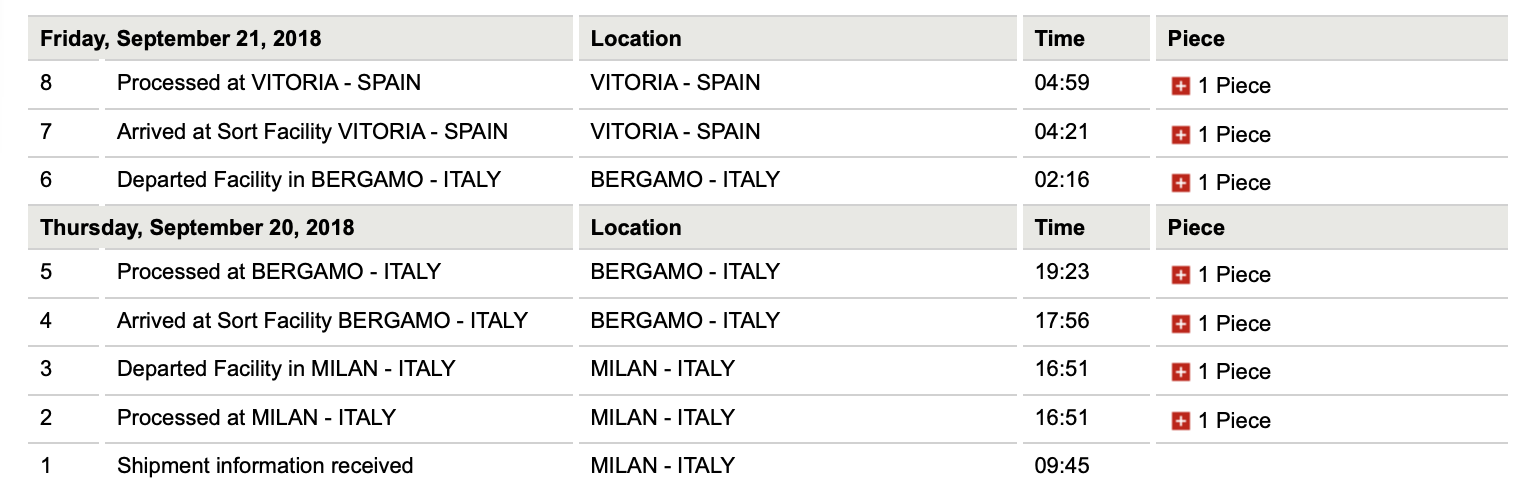Image resolution: width=1524 pixels, height=486 pixels.
Task: Click the Friday, September 21, 2018 header
Action: tap(181, 39)
